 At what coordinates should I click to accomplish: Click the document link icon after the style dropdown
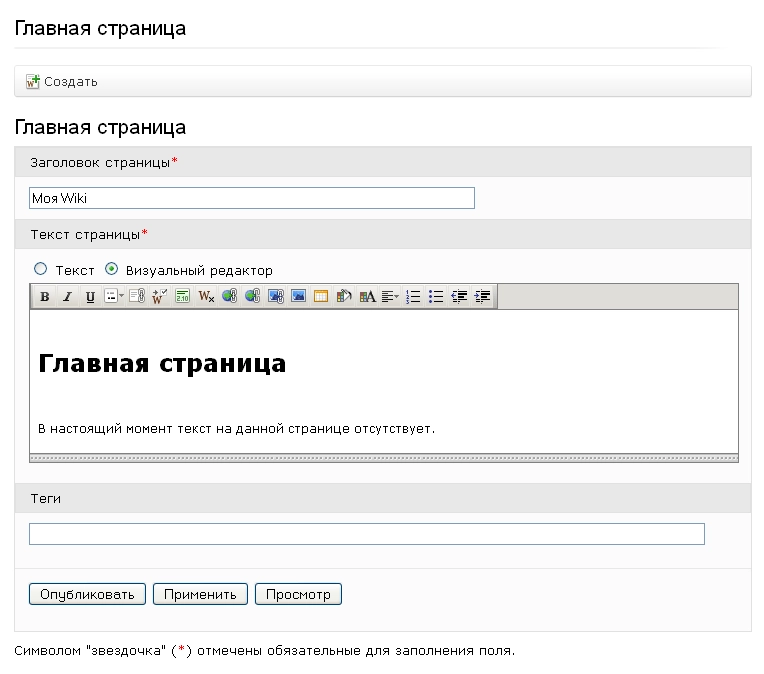click(137, 296)
